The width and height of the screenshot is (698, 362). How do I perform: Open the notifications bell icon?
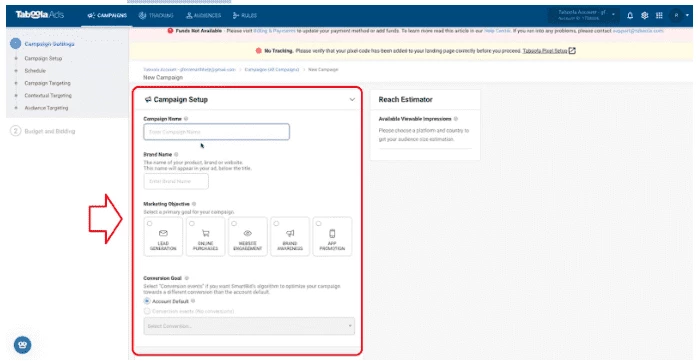(x=630, y=16)
